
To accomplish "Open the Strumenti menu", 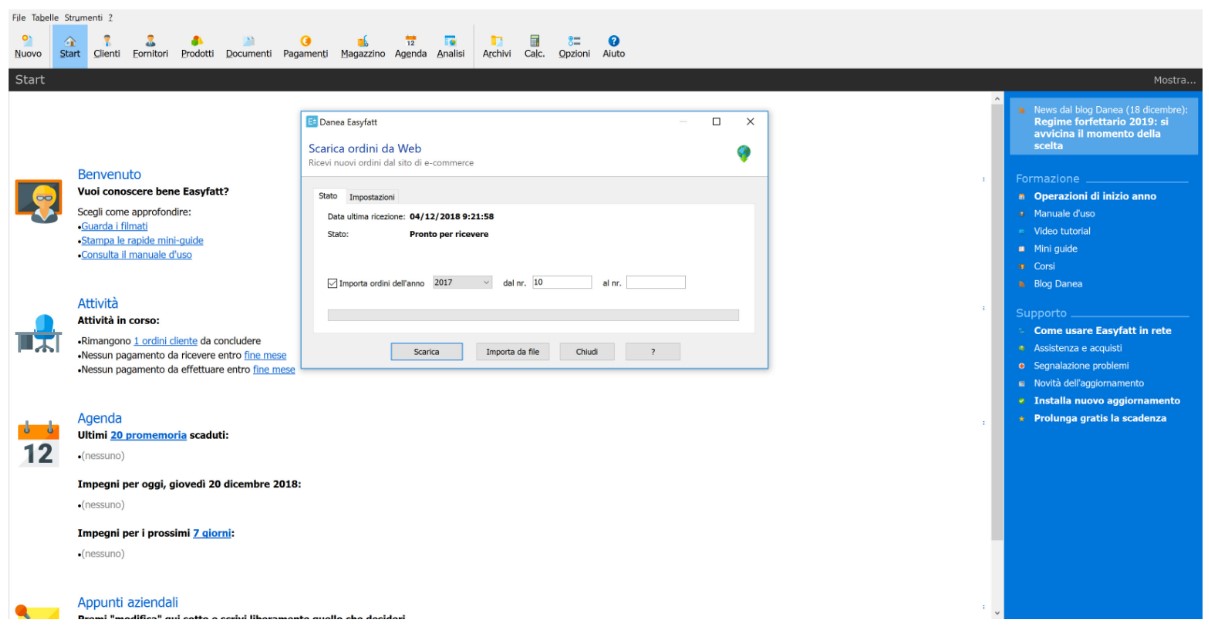I will [x=84, y=18].
